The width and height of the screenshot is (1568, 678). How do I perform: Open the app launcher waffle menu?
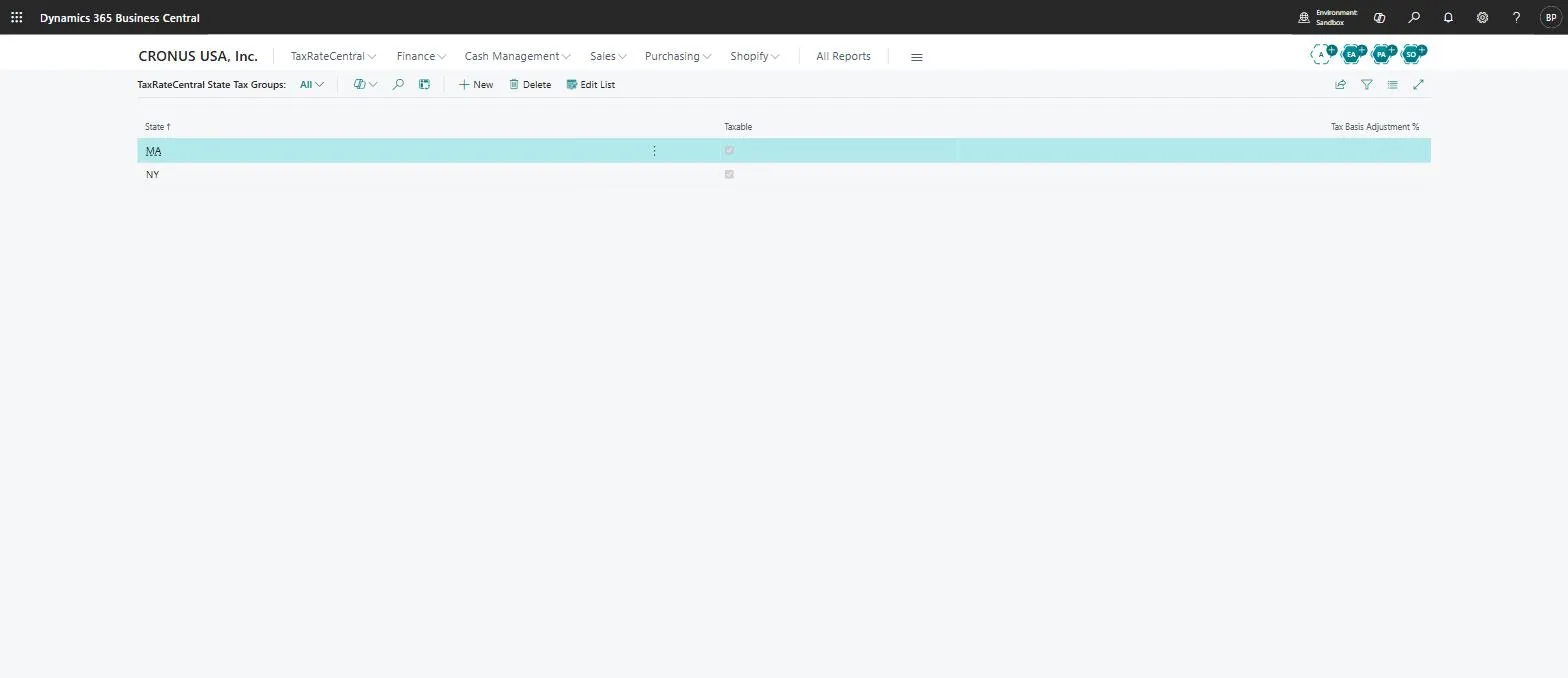coord(16,17)
